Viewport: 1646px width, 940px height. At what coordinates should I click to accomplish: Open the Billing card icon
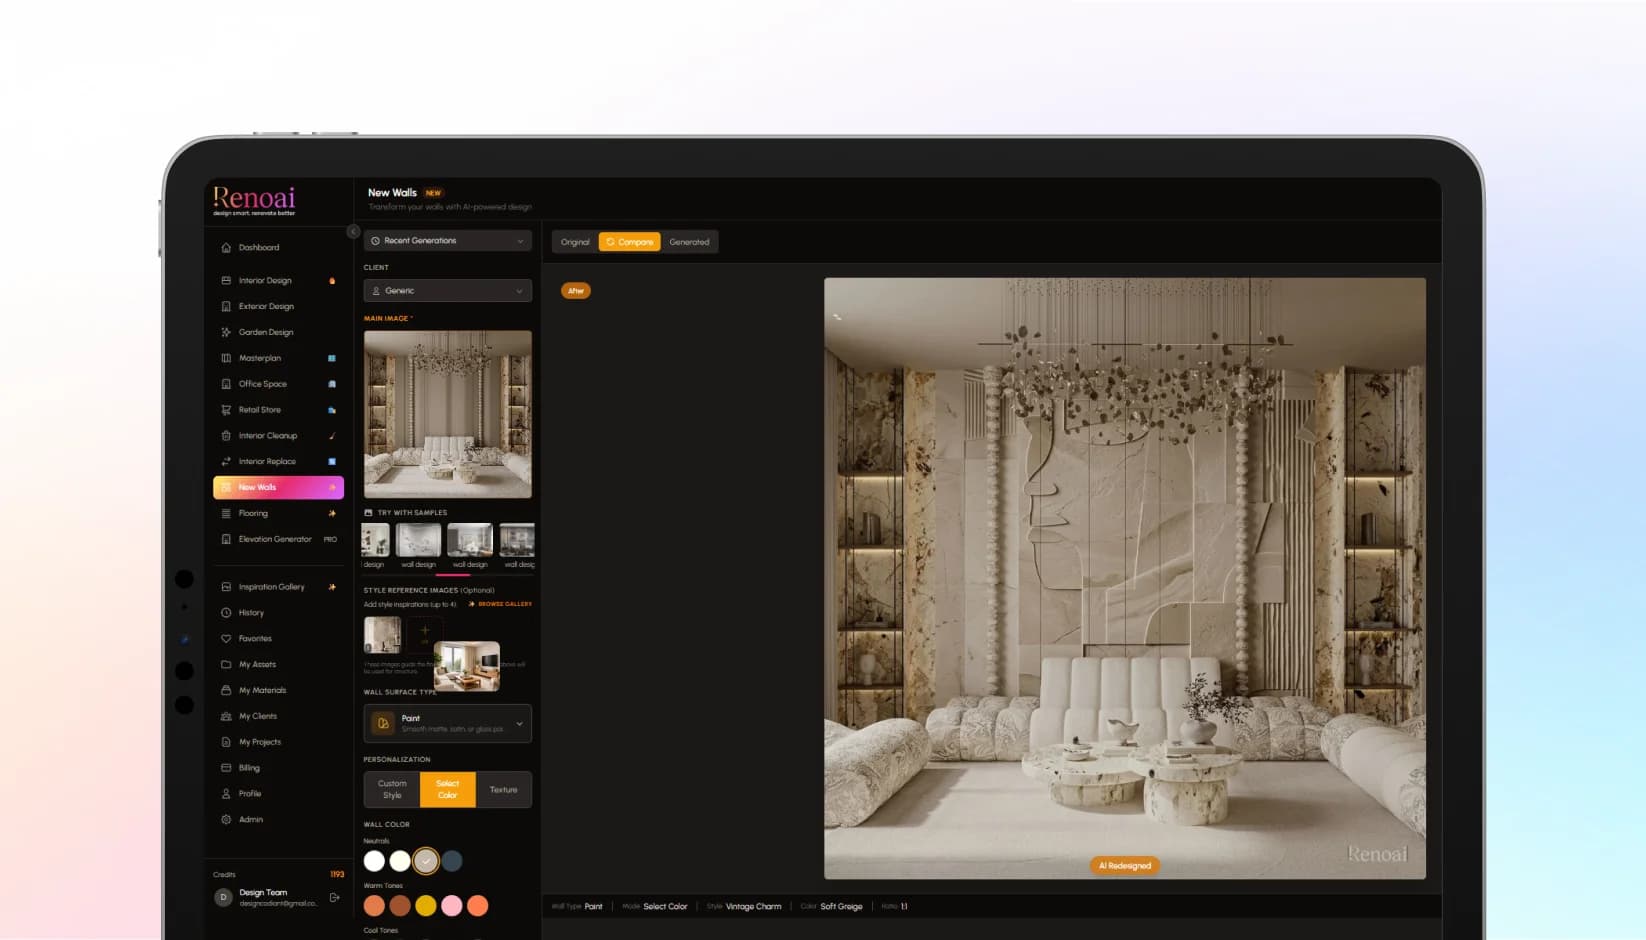pyautogui.click(x=226, y=768)
